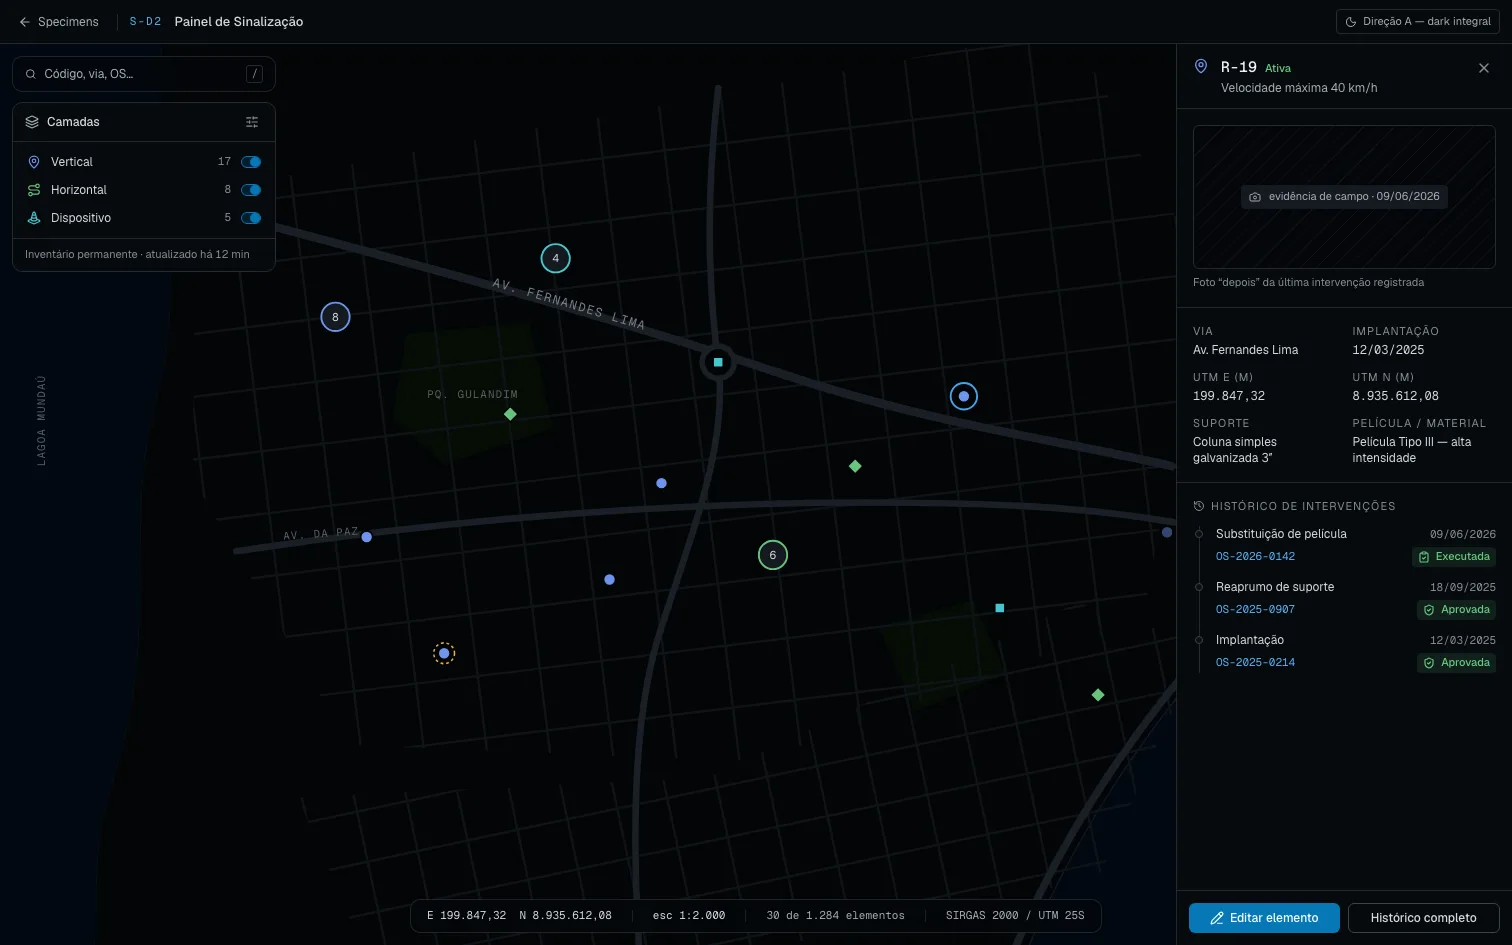
Task: Click Editar elemento button
Action: pos(1264,918)
